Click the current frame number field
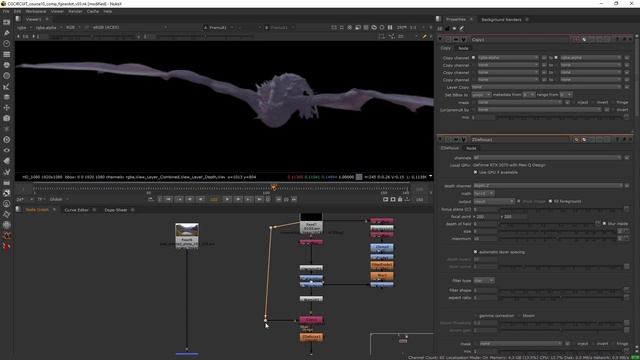Image resolution: width=640 pixels, height=360 pixels. click(x=214, y=199)
